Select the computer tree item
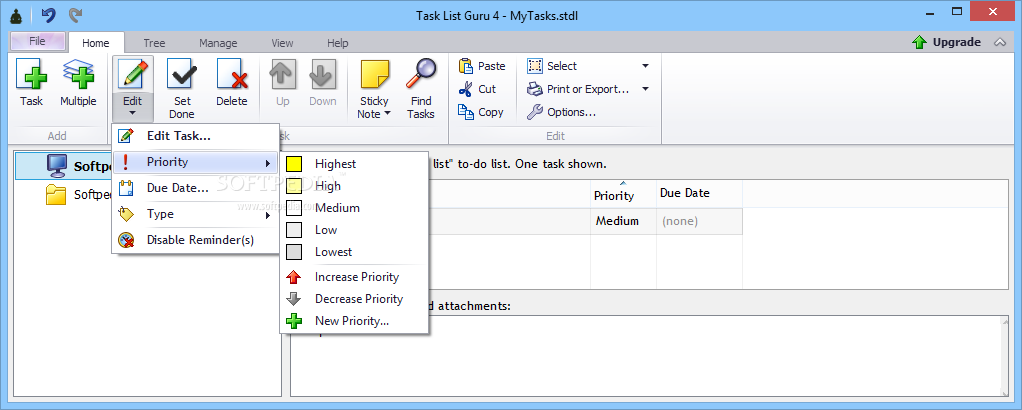Screen dimensions: 1022x410 [x=57, y=166]
